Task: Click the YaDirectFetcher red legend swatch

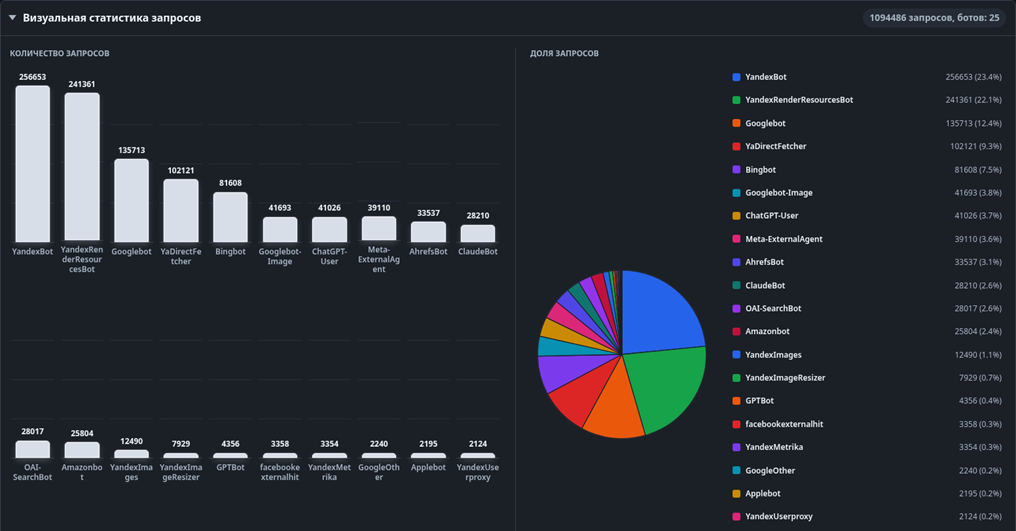Action: 736,147
